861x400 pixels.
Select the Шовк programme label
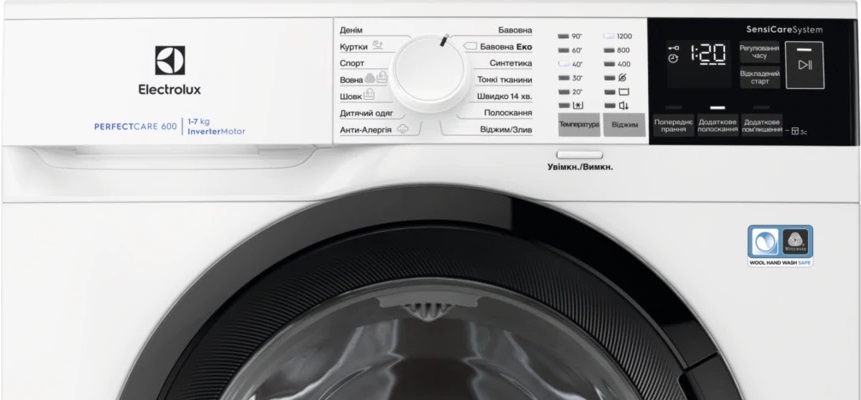coord(351,96)
